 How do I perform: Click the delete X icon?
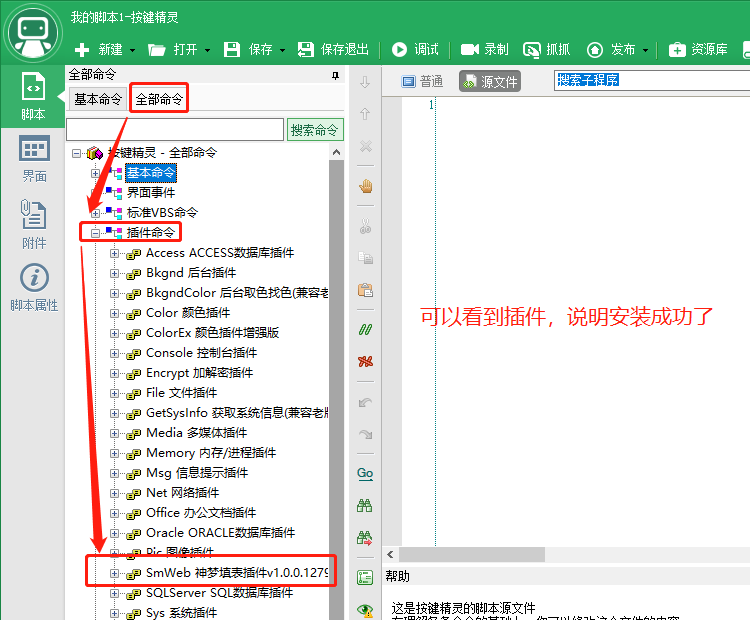coord(365,146)
